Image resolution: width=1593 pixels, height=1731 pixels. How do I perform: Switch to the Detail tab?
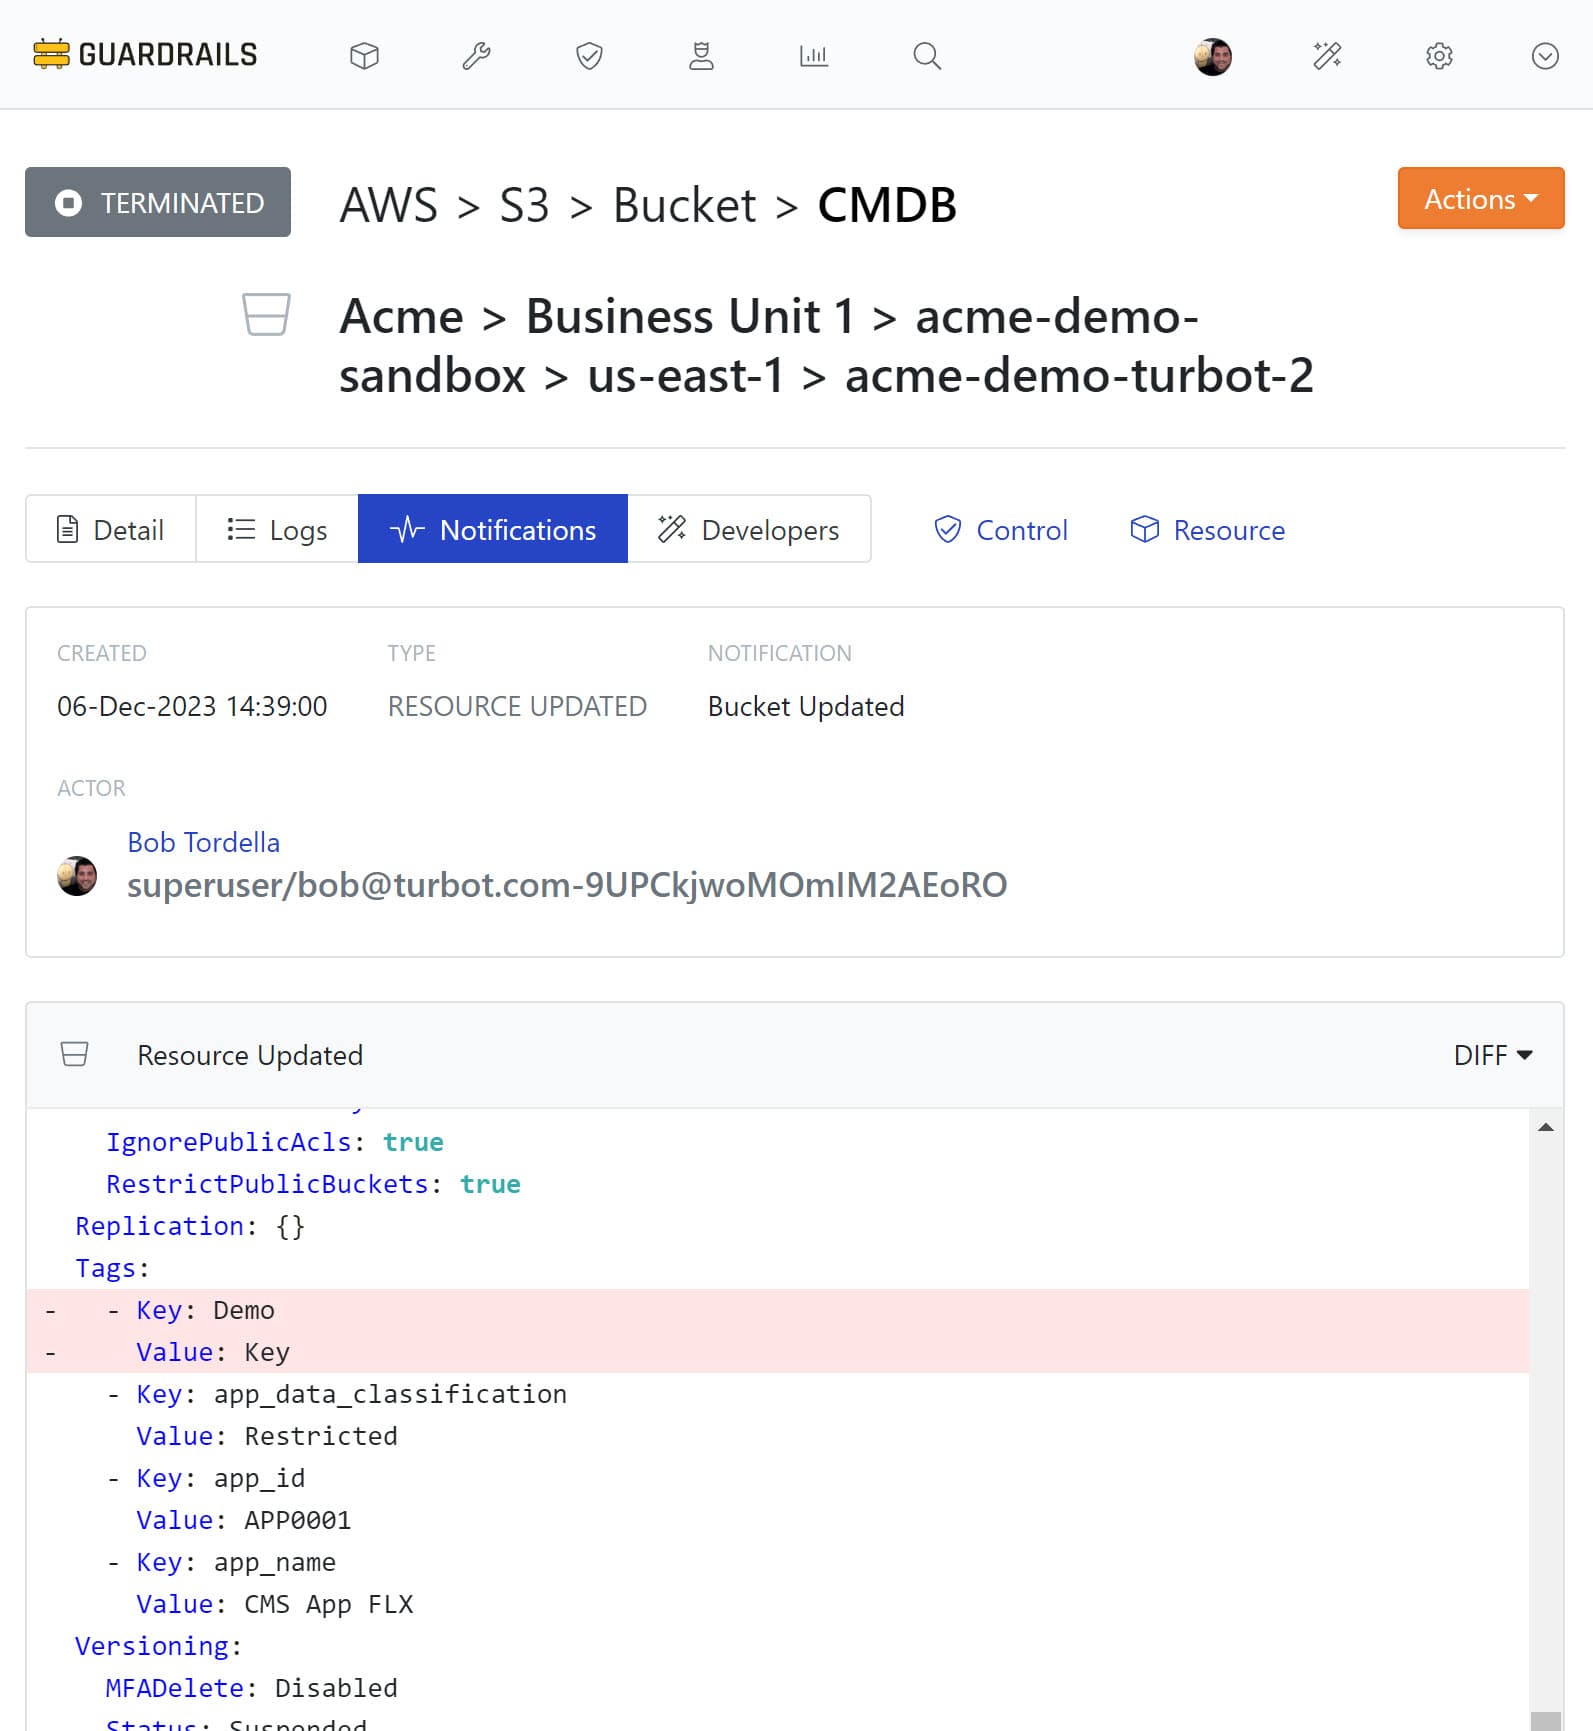click(x=111, y=529)
